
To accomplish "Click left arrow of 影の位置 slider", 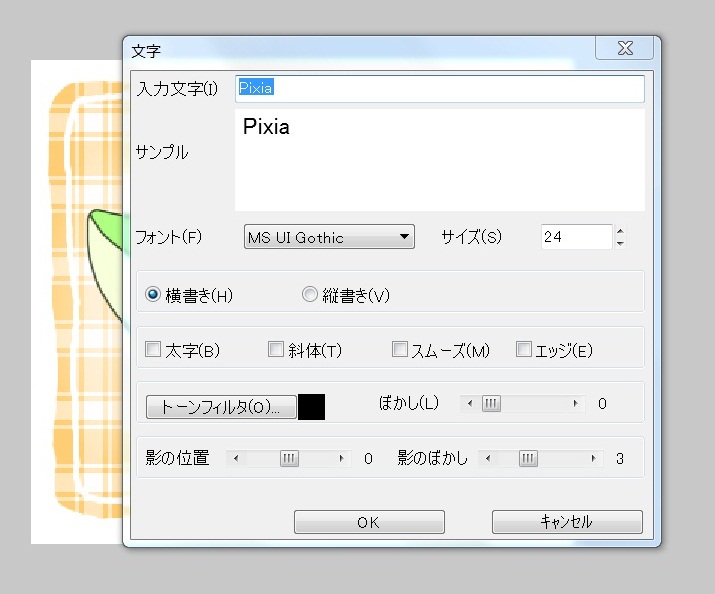I will coord(236,458).
